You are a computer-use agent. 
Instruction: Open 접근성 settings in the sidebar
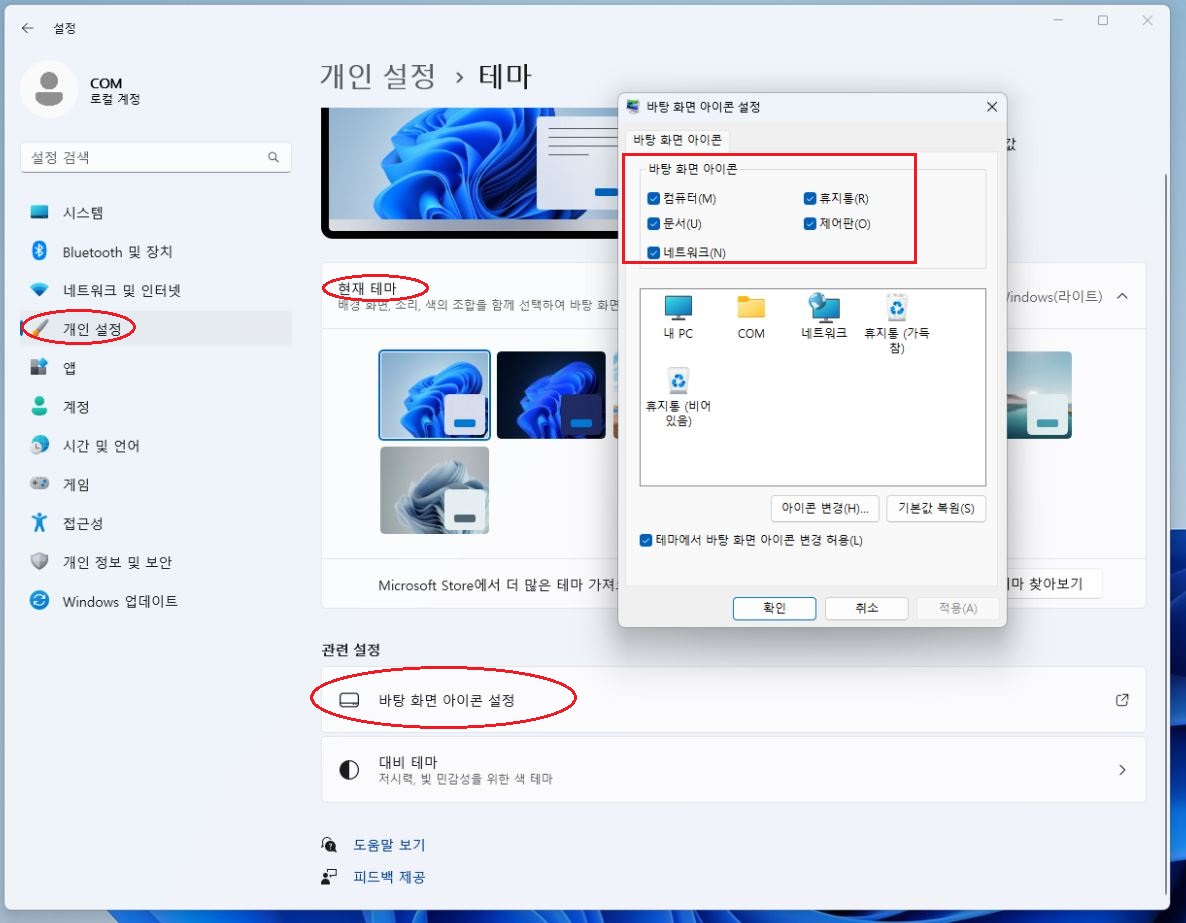point(82,523)
